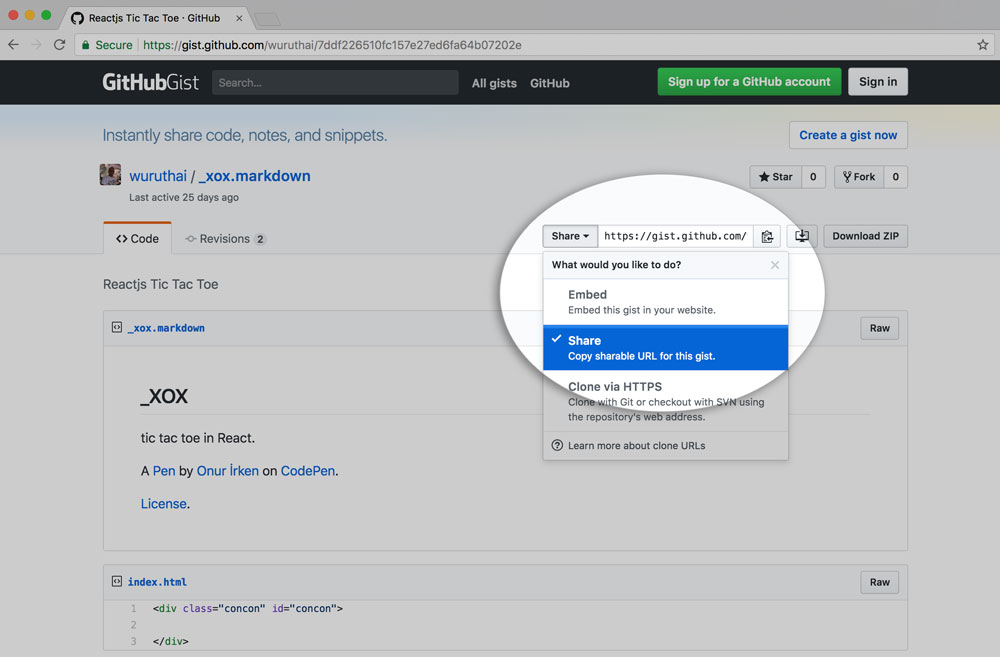Viewport: 1000px width, 657px height.
Task: Bookmark this page with the star icon
Action: [x=983, y=45]
